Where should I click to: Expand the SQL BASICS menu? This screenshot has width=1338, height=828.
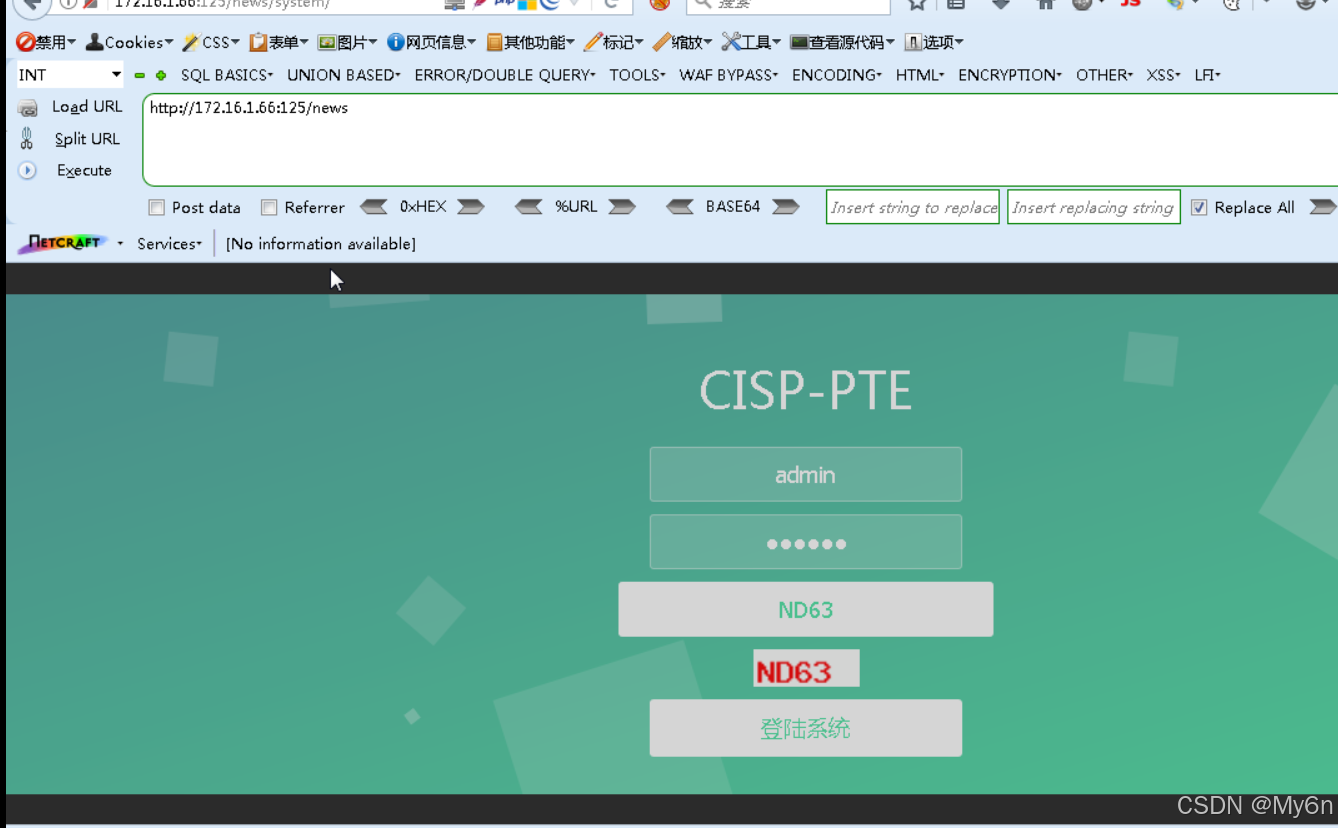227,75
